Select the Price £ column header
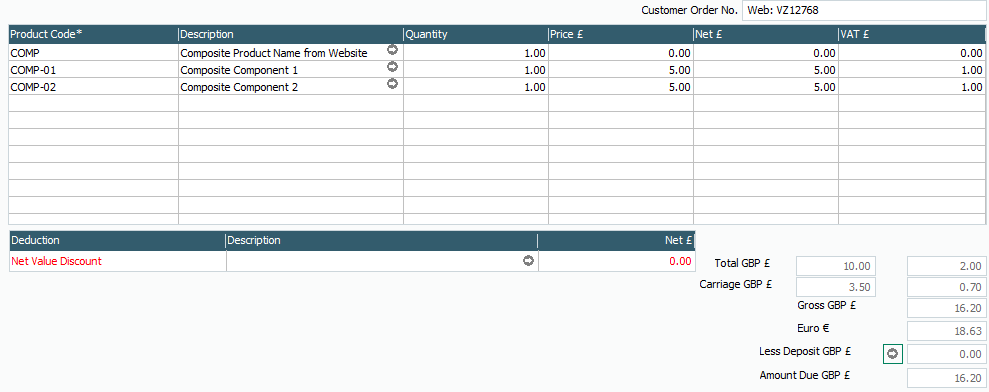 pos(621,34)
